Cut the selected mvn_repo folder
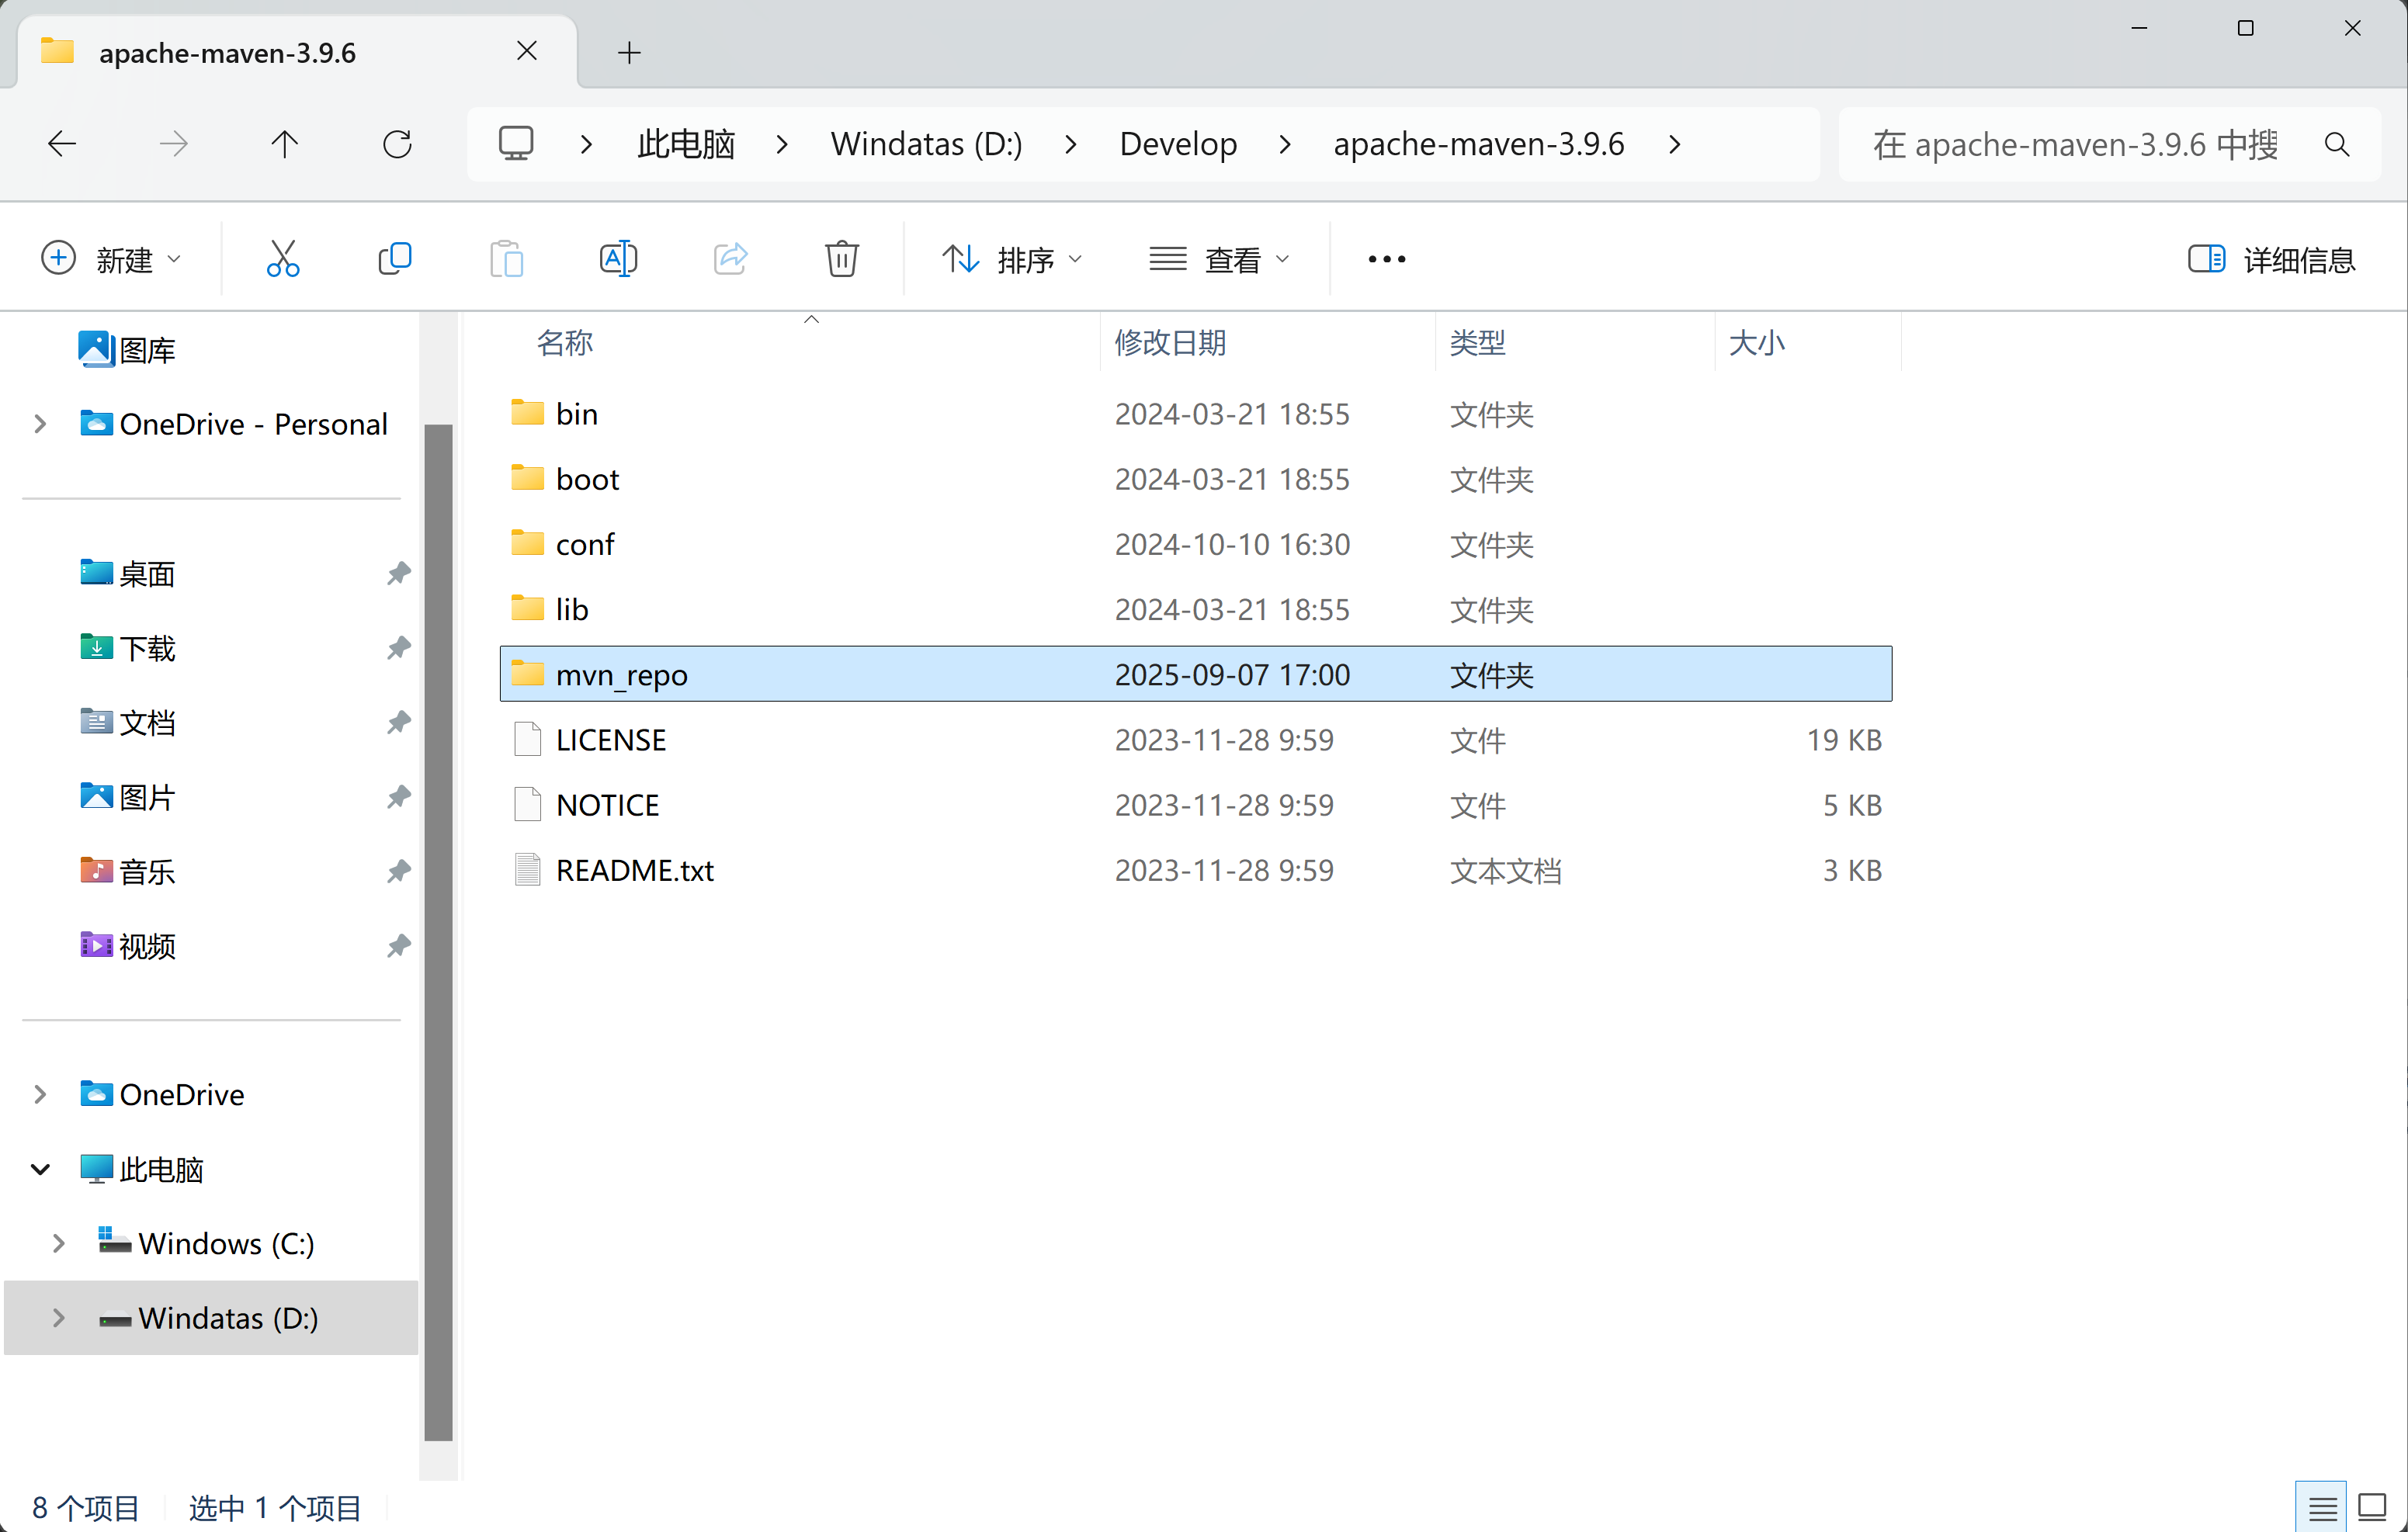 pos(283,258)
